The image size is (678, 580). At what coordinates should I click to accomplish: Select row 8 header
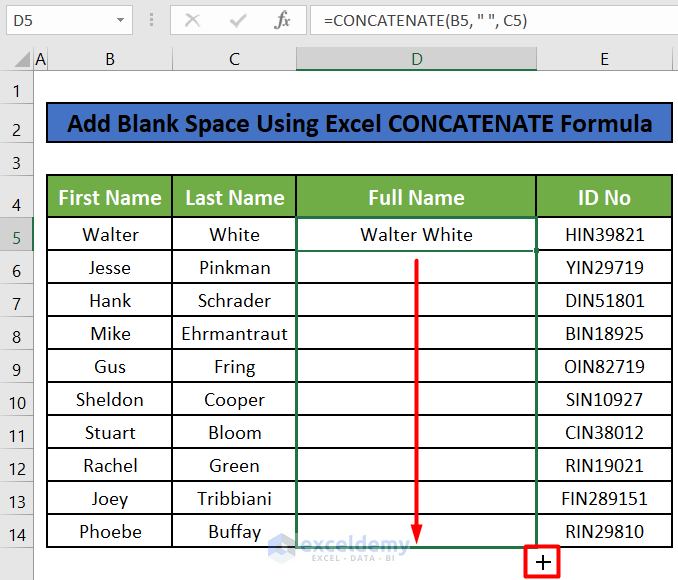coord(16,333)
